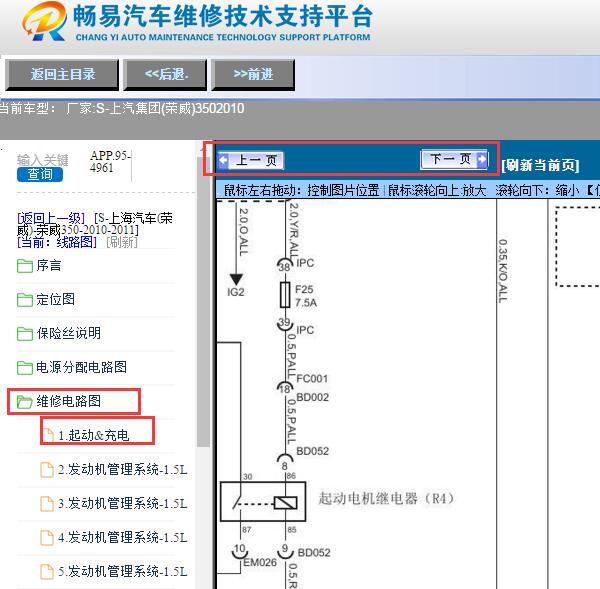Refresh with the 刷新当前页 link
This screenshot has height=589, width=600.
pos(540,165)
